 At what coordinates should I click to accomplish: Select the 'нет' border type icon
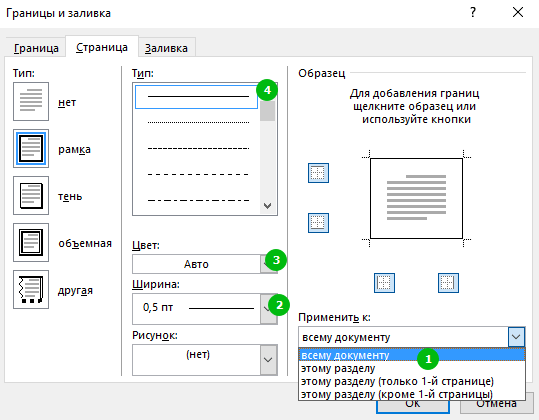pos(31,101)
